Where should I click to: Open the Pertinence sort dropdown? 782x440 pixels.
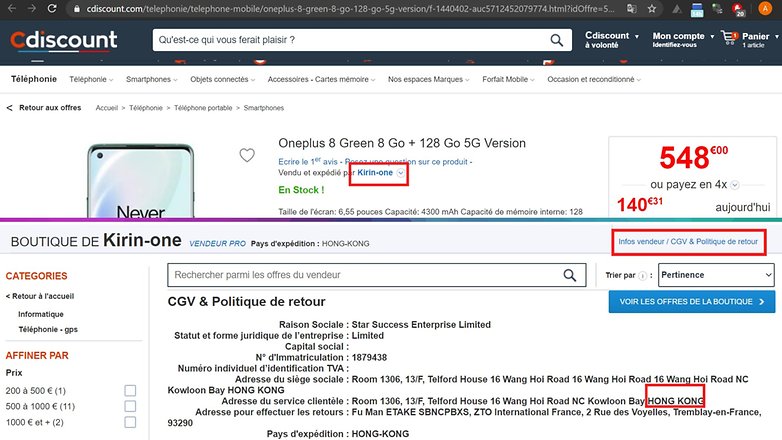[716, 275]
